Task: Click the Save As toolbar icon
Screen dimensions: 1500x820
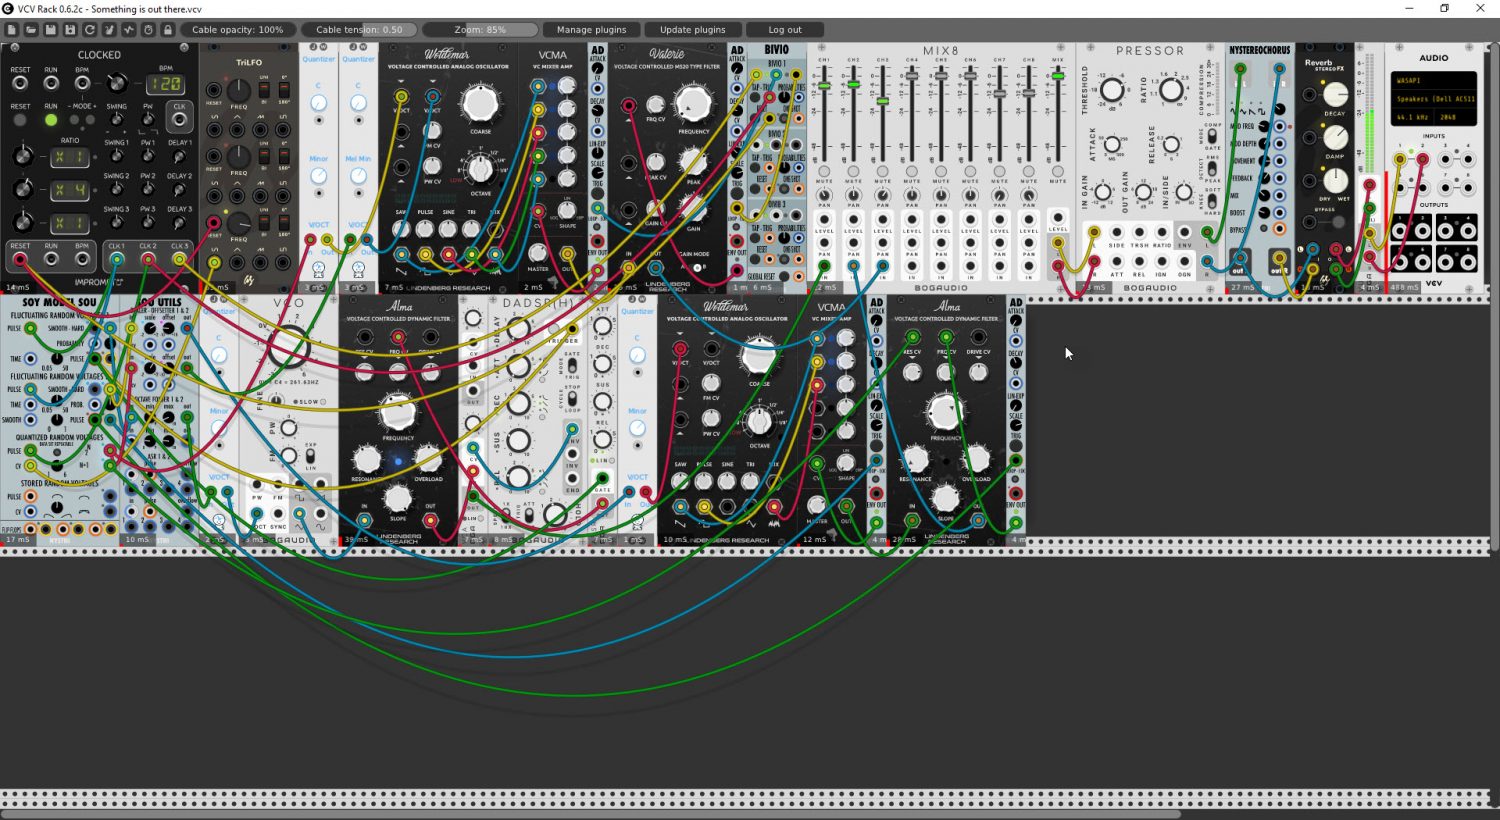Action: (x=70, y=30)
